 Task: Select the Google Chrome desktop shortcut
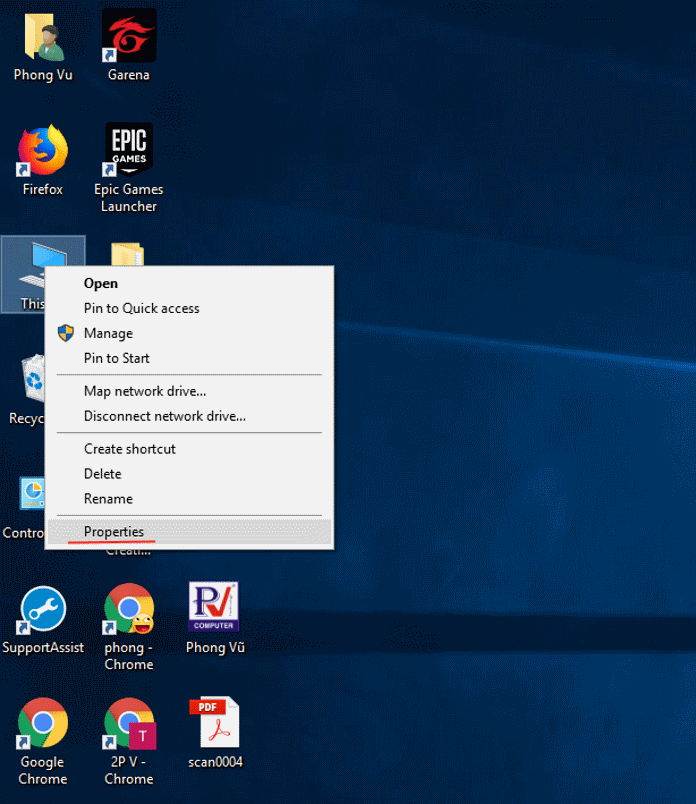42,725
